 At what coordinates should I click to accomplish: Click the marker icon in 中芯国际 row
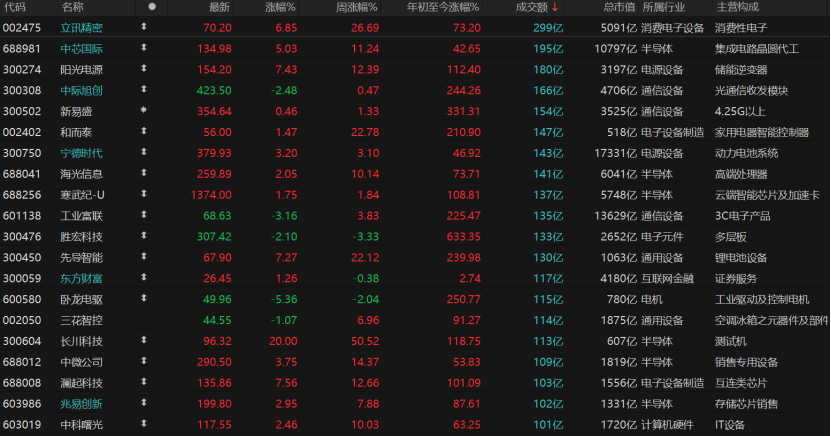coord(144,48)
